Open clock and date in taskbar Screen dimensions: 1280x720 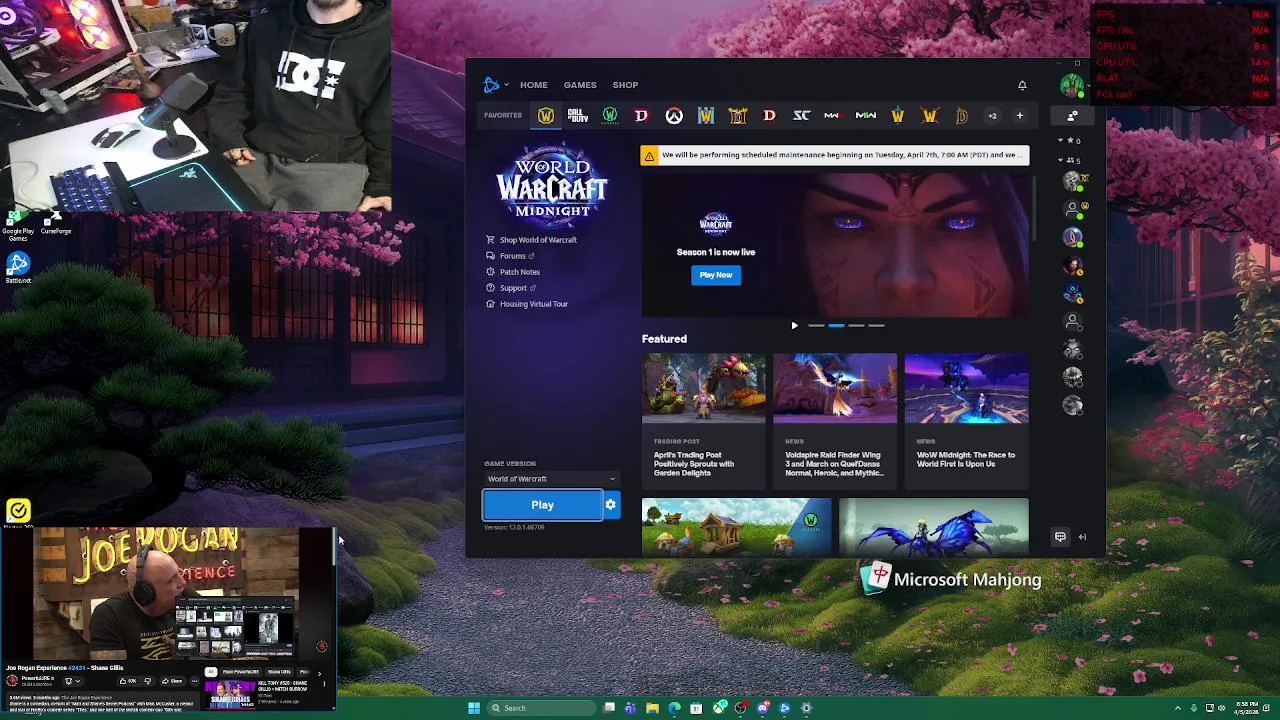click(1247, 708)
